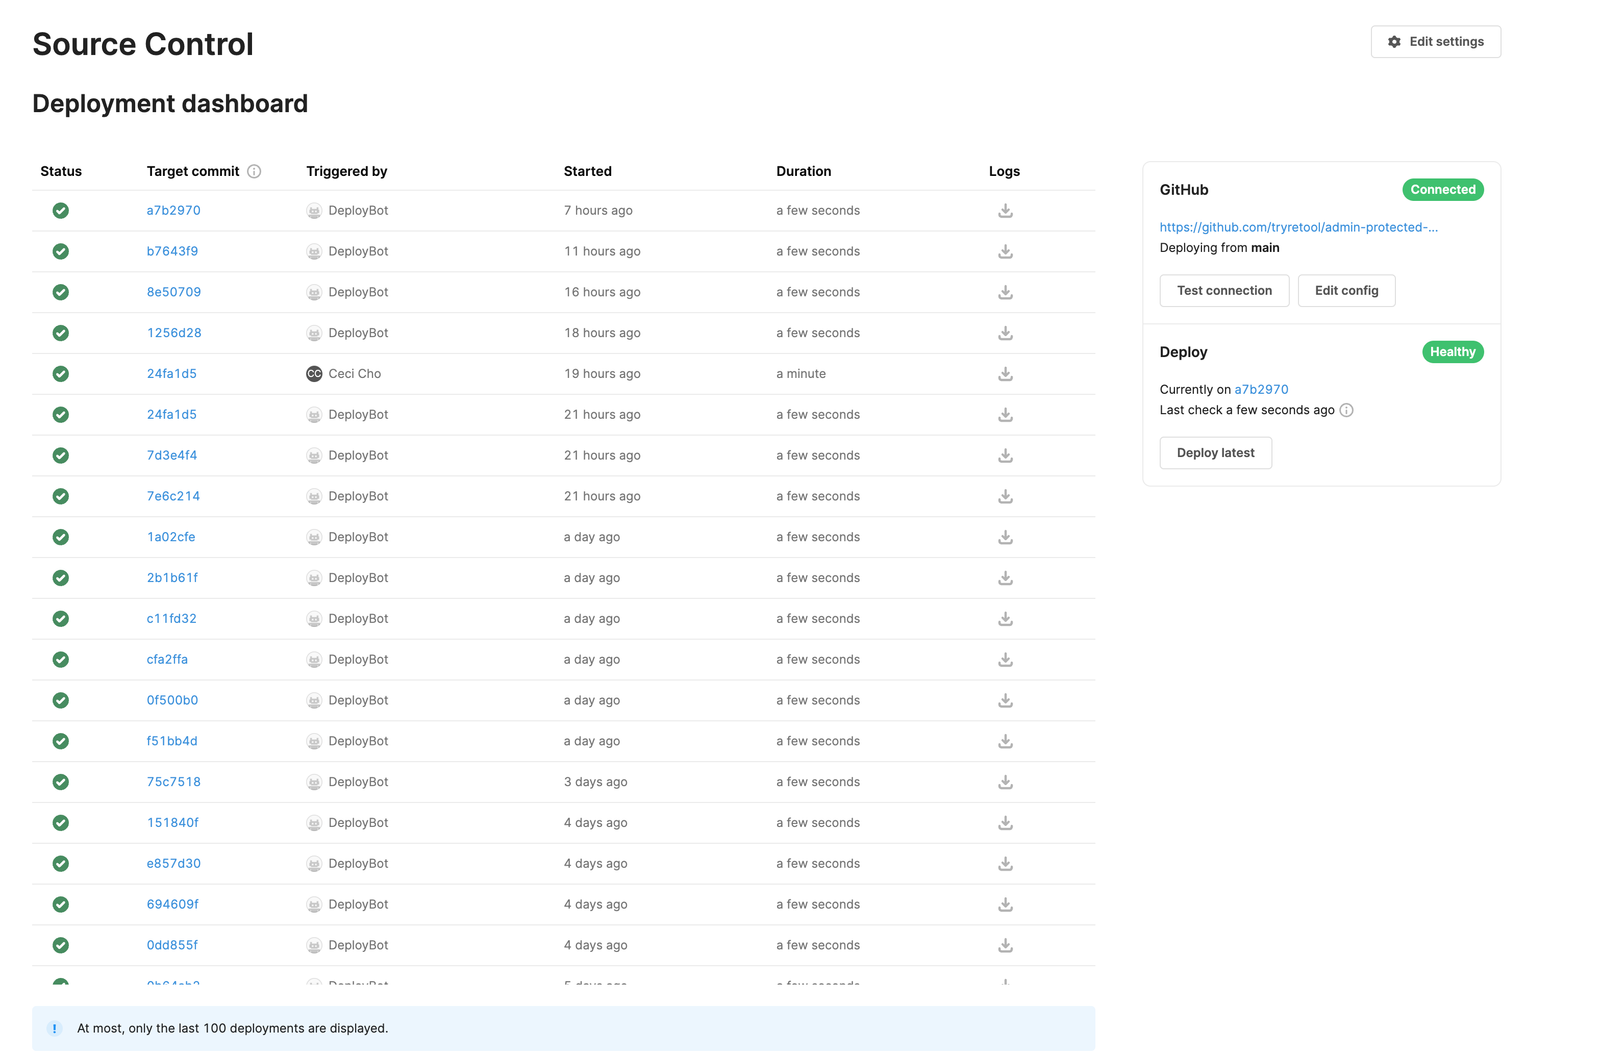The width and height of the screenshot is (1600, 1060).
Task: Click '7 hours ago' started cell
Action: point(598,211)
